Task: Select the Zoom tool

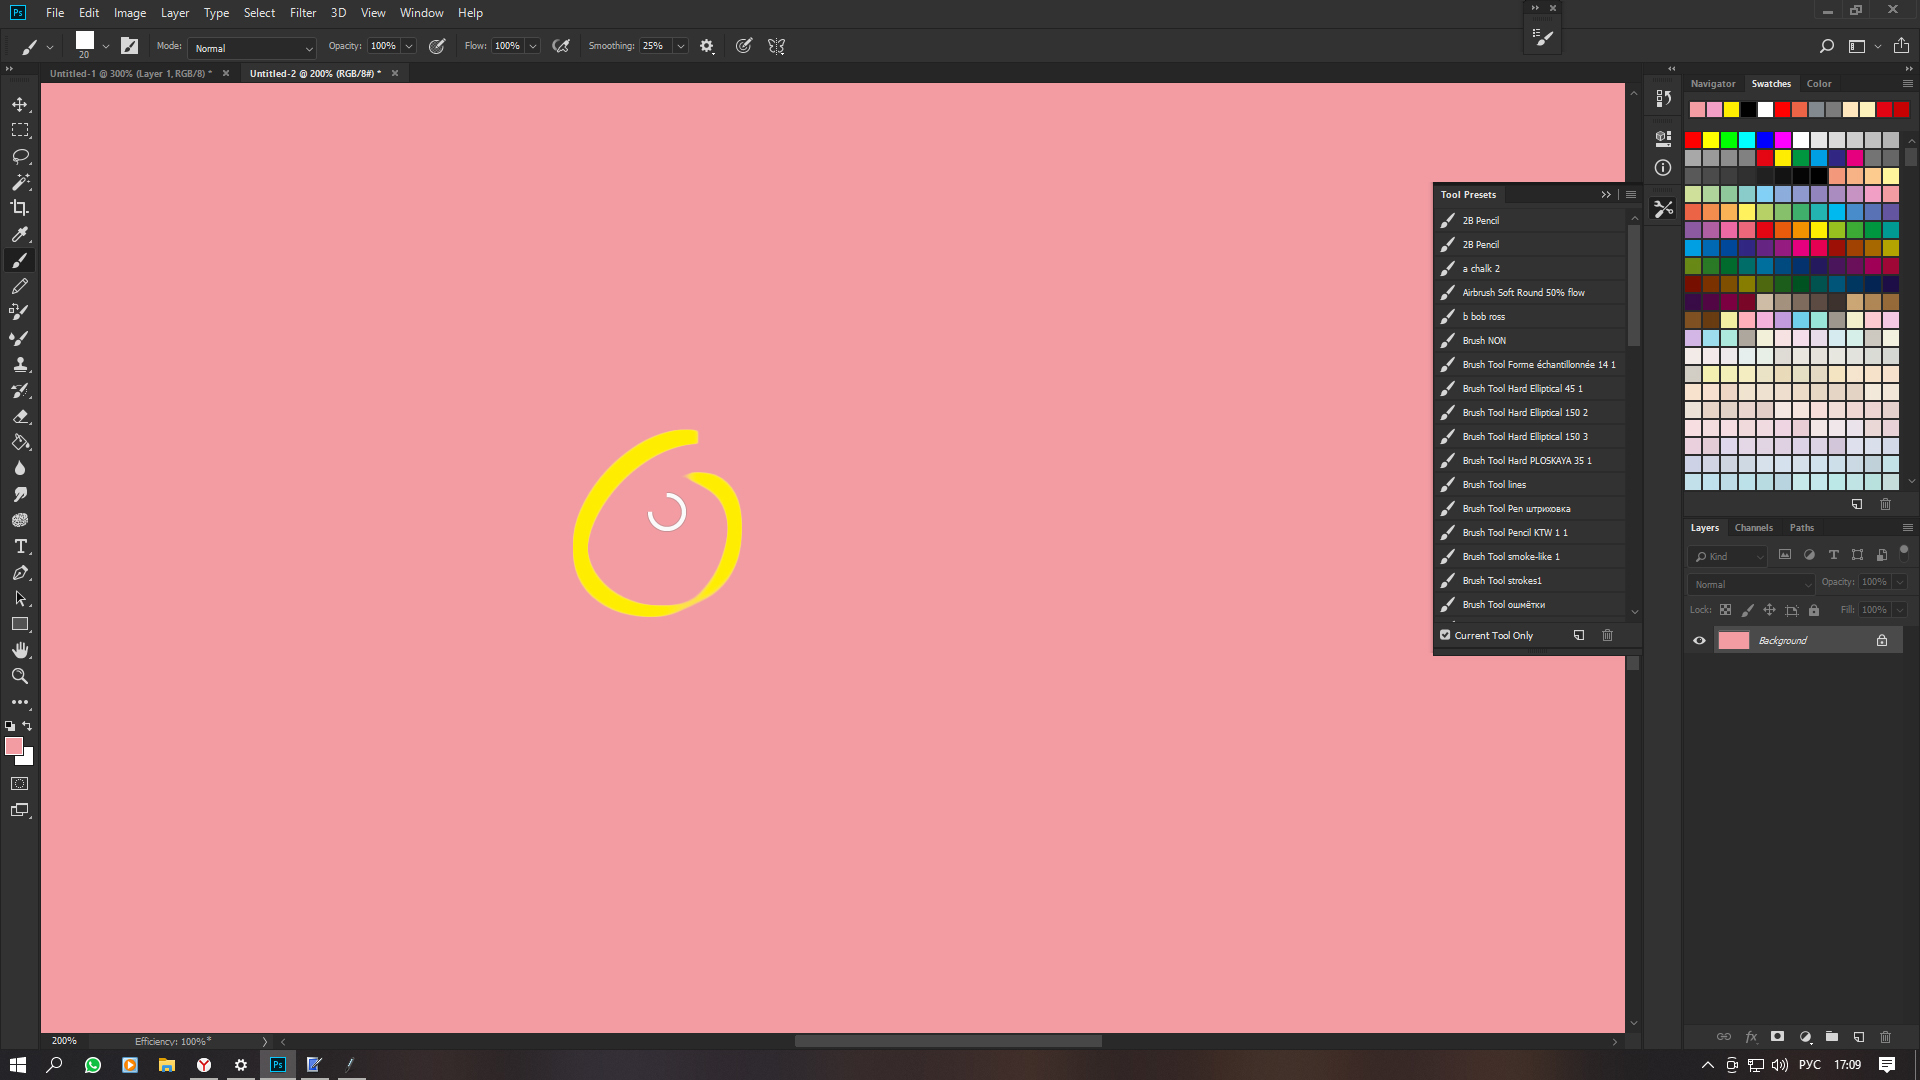Action: tap(20, 676)
